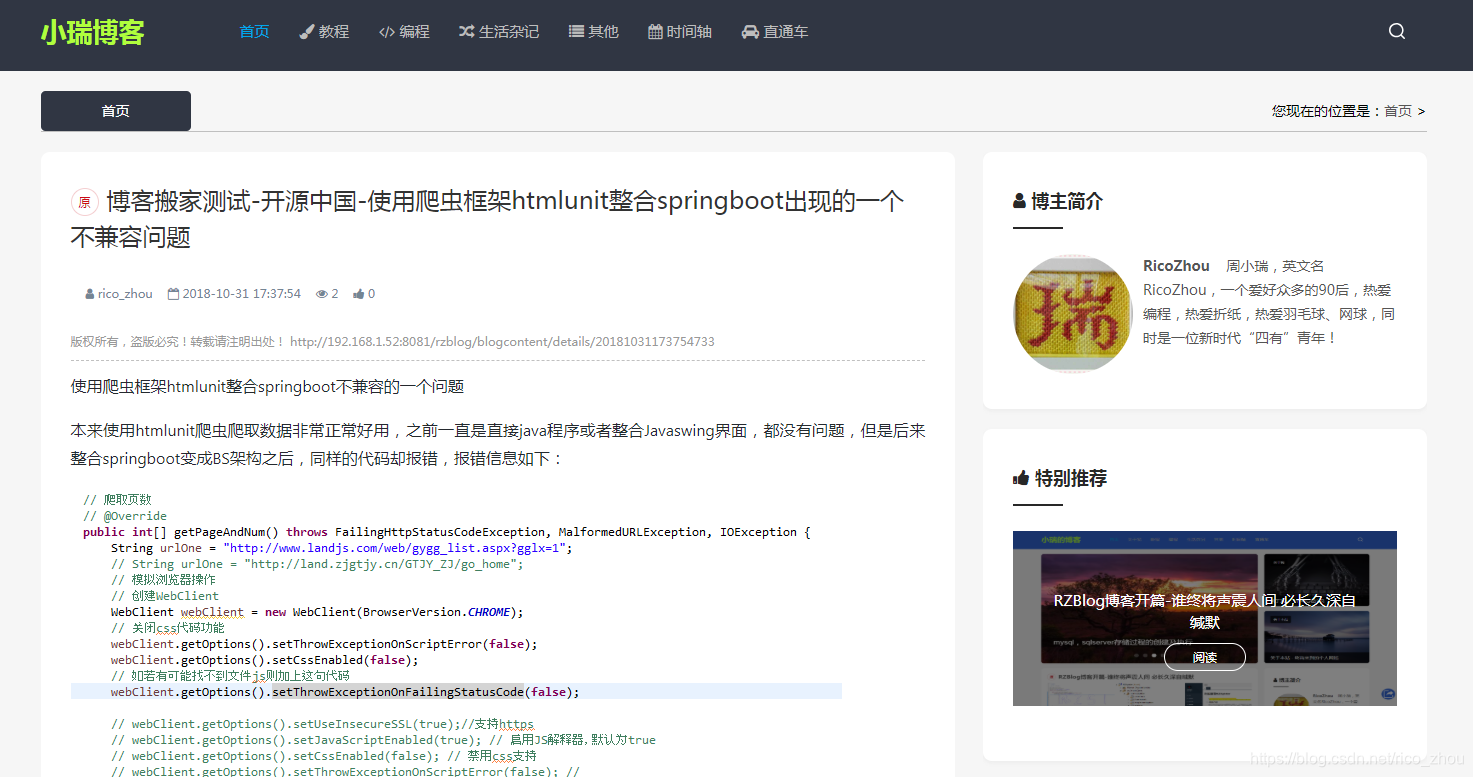Image resolution: width=1473 pixels, height=777 pixels.
Task: Click the getPageAndNum method declaration line
Action: 446,532
